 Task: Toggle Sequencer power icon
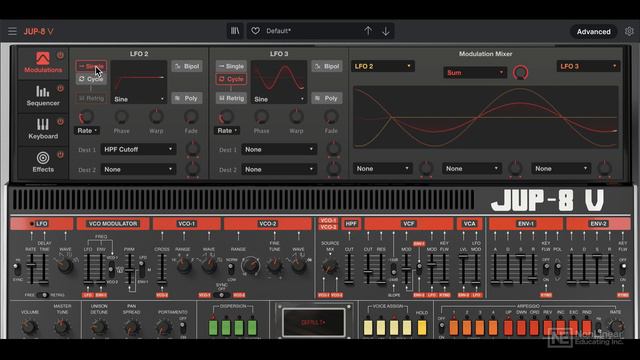(60, 88)
